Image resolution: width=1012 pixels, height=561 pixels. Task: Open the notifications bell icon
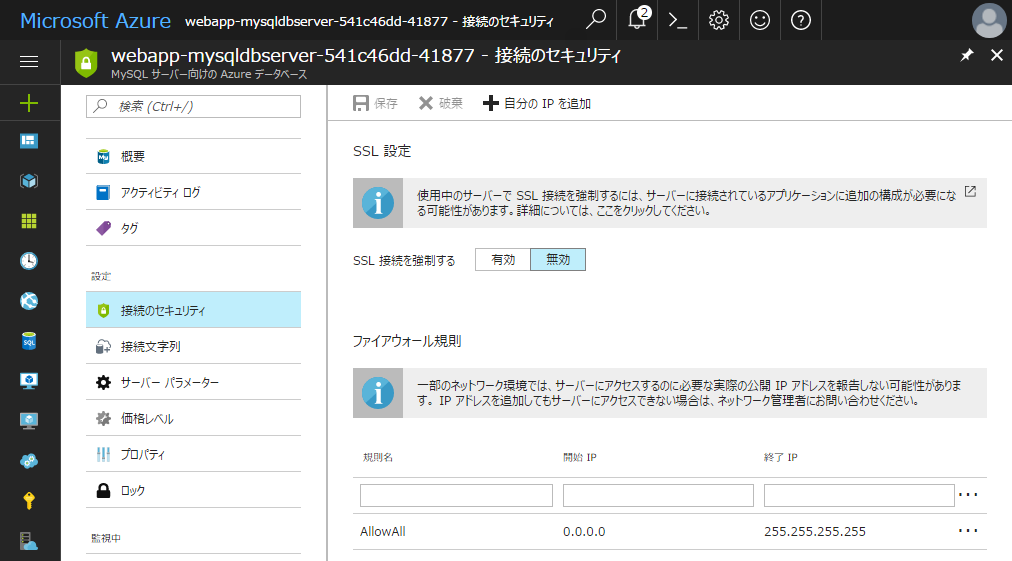(637, 20)
